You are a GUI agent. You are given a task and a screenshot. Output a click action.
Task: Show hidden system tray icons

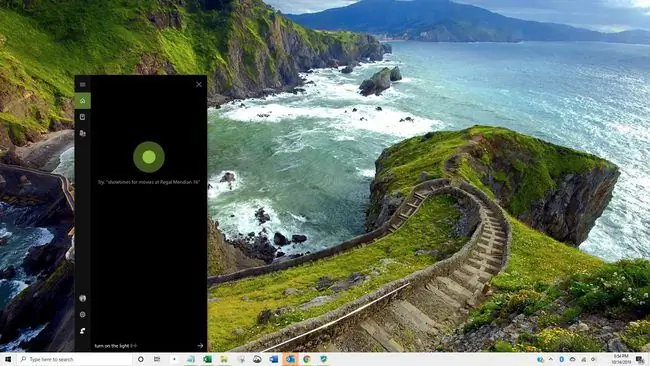[x=551, y=359]
